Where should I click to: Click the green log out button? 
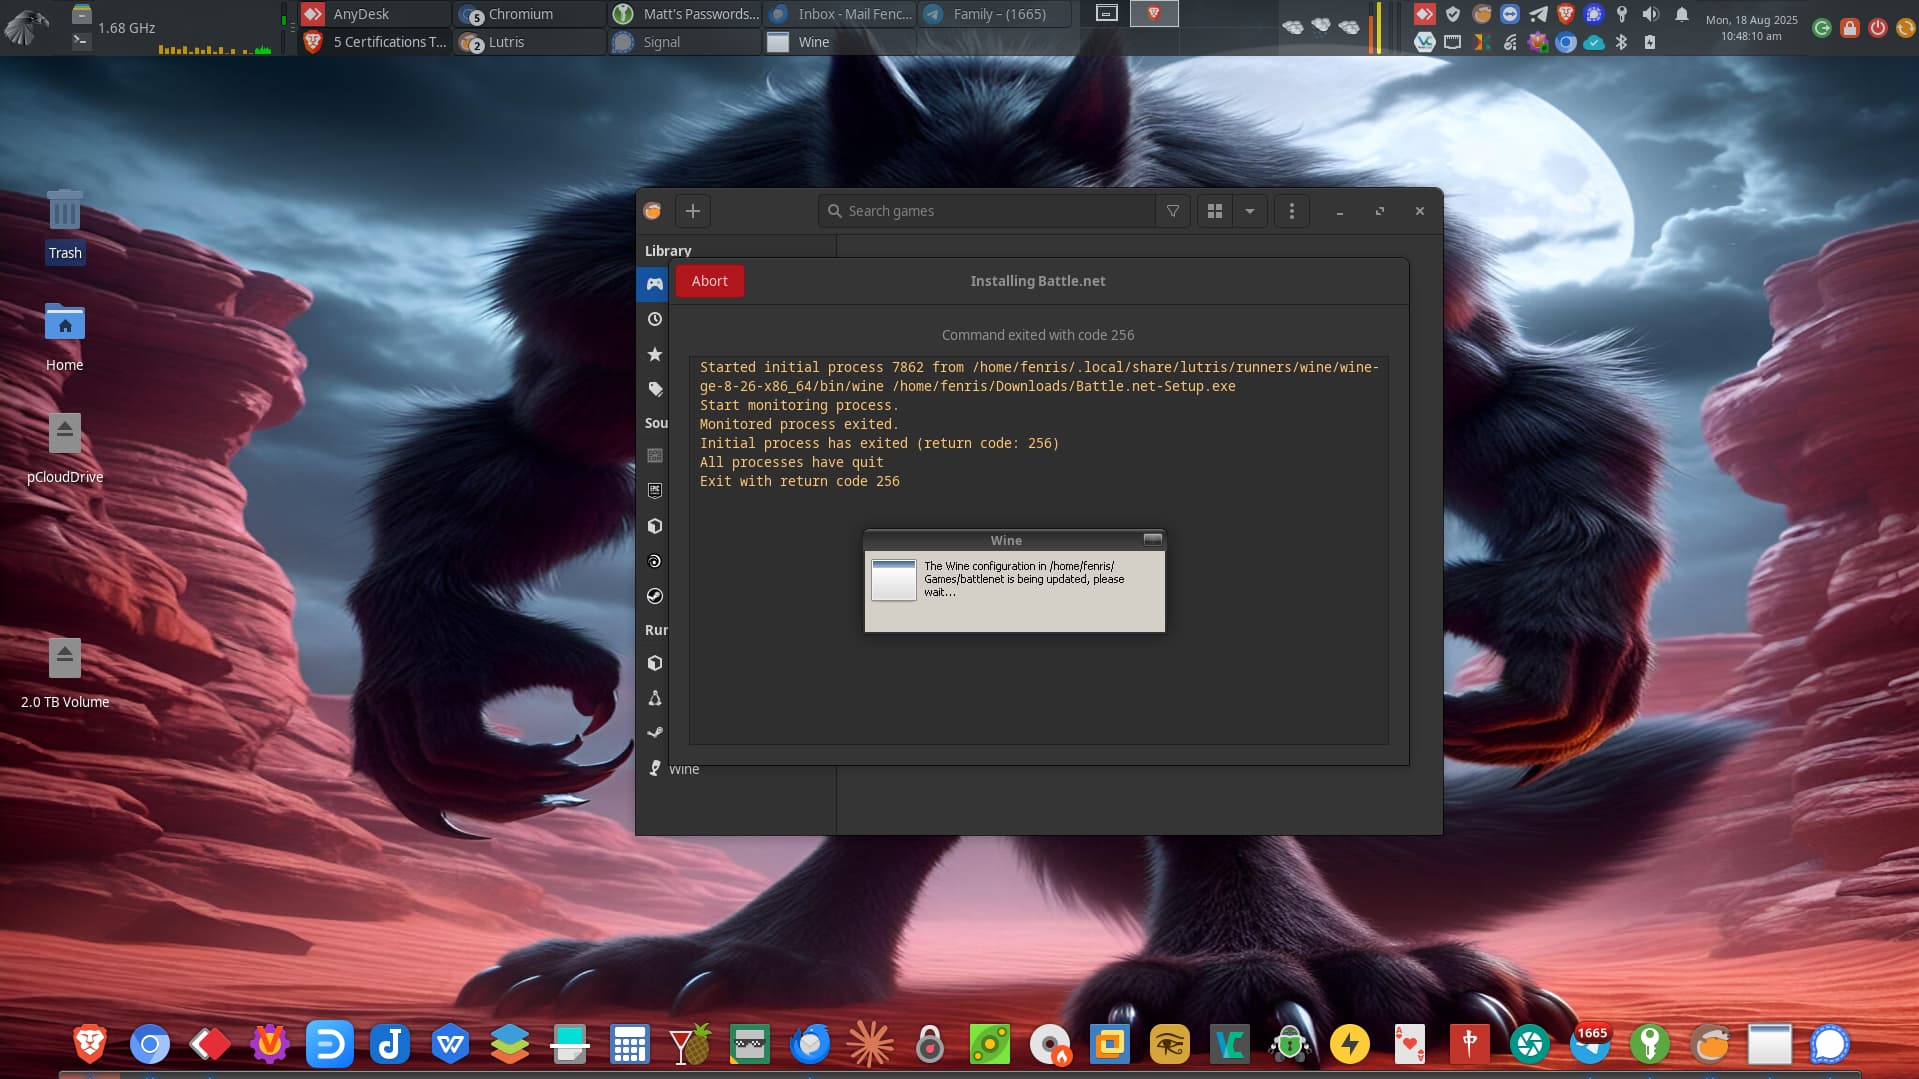tap(1822, 28)
